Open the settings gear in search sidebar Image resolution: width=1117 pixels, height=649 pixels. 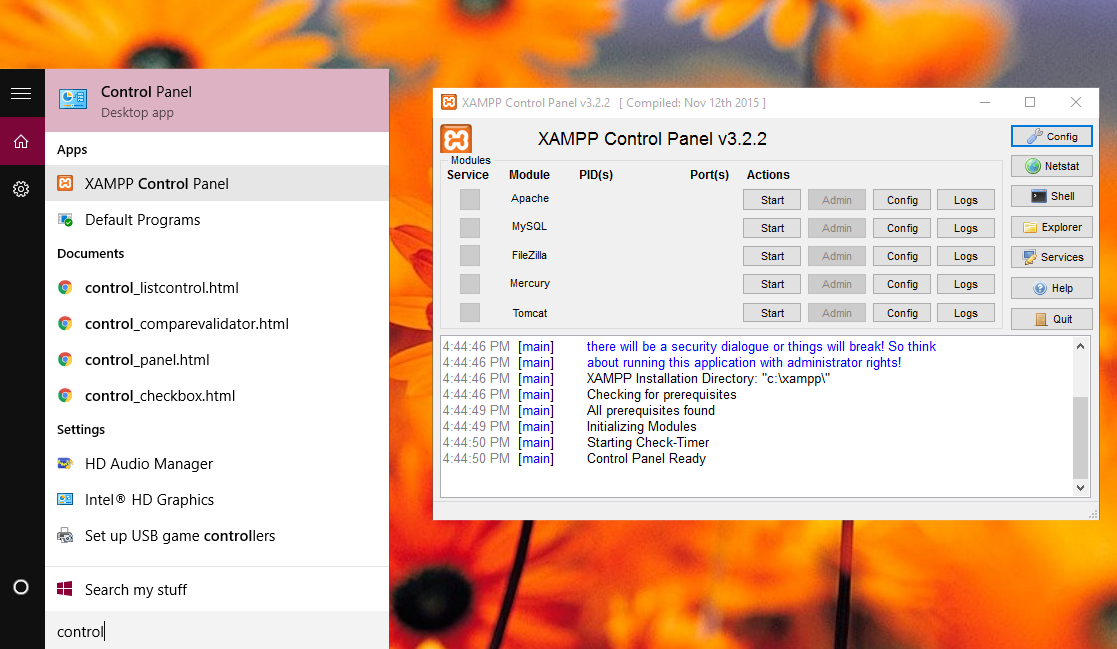pyautogui.click(x=21, y=189)
